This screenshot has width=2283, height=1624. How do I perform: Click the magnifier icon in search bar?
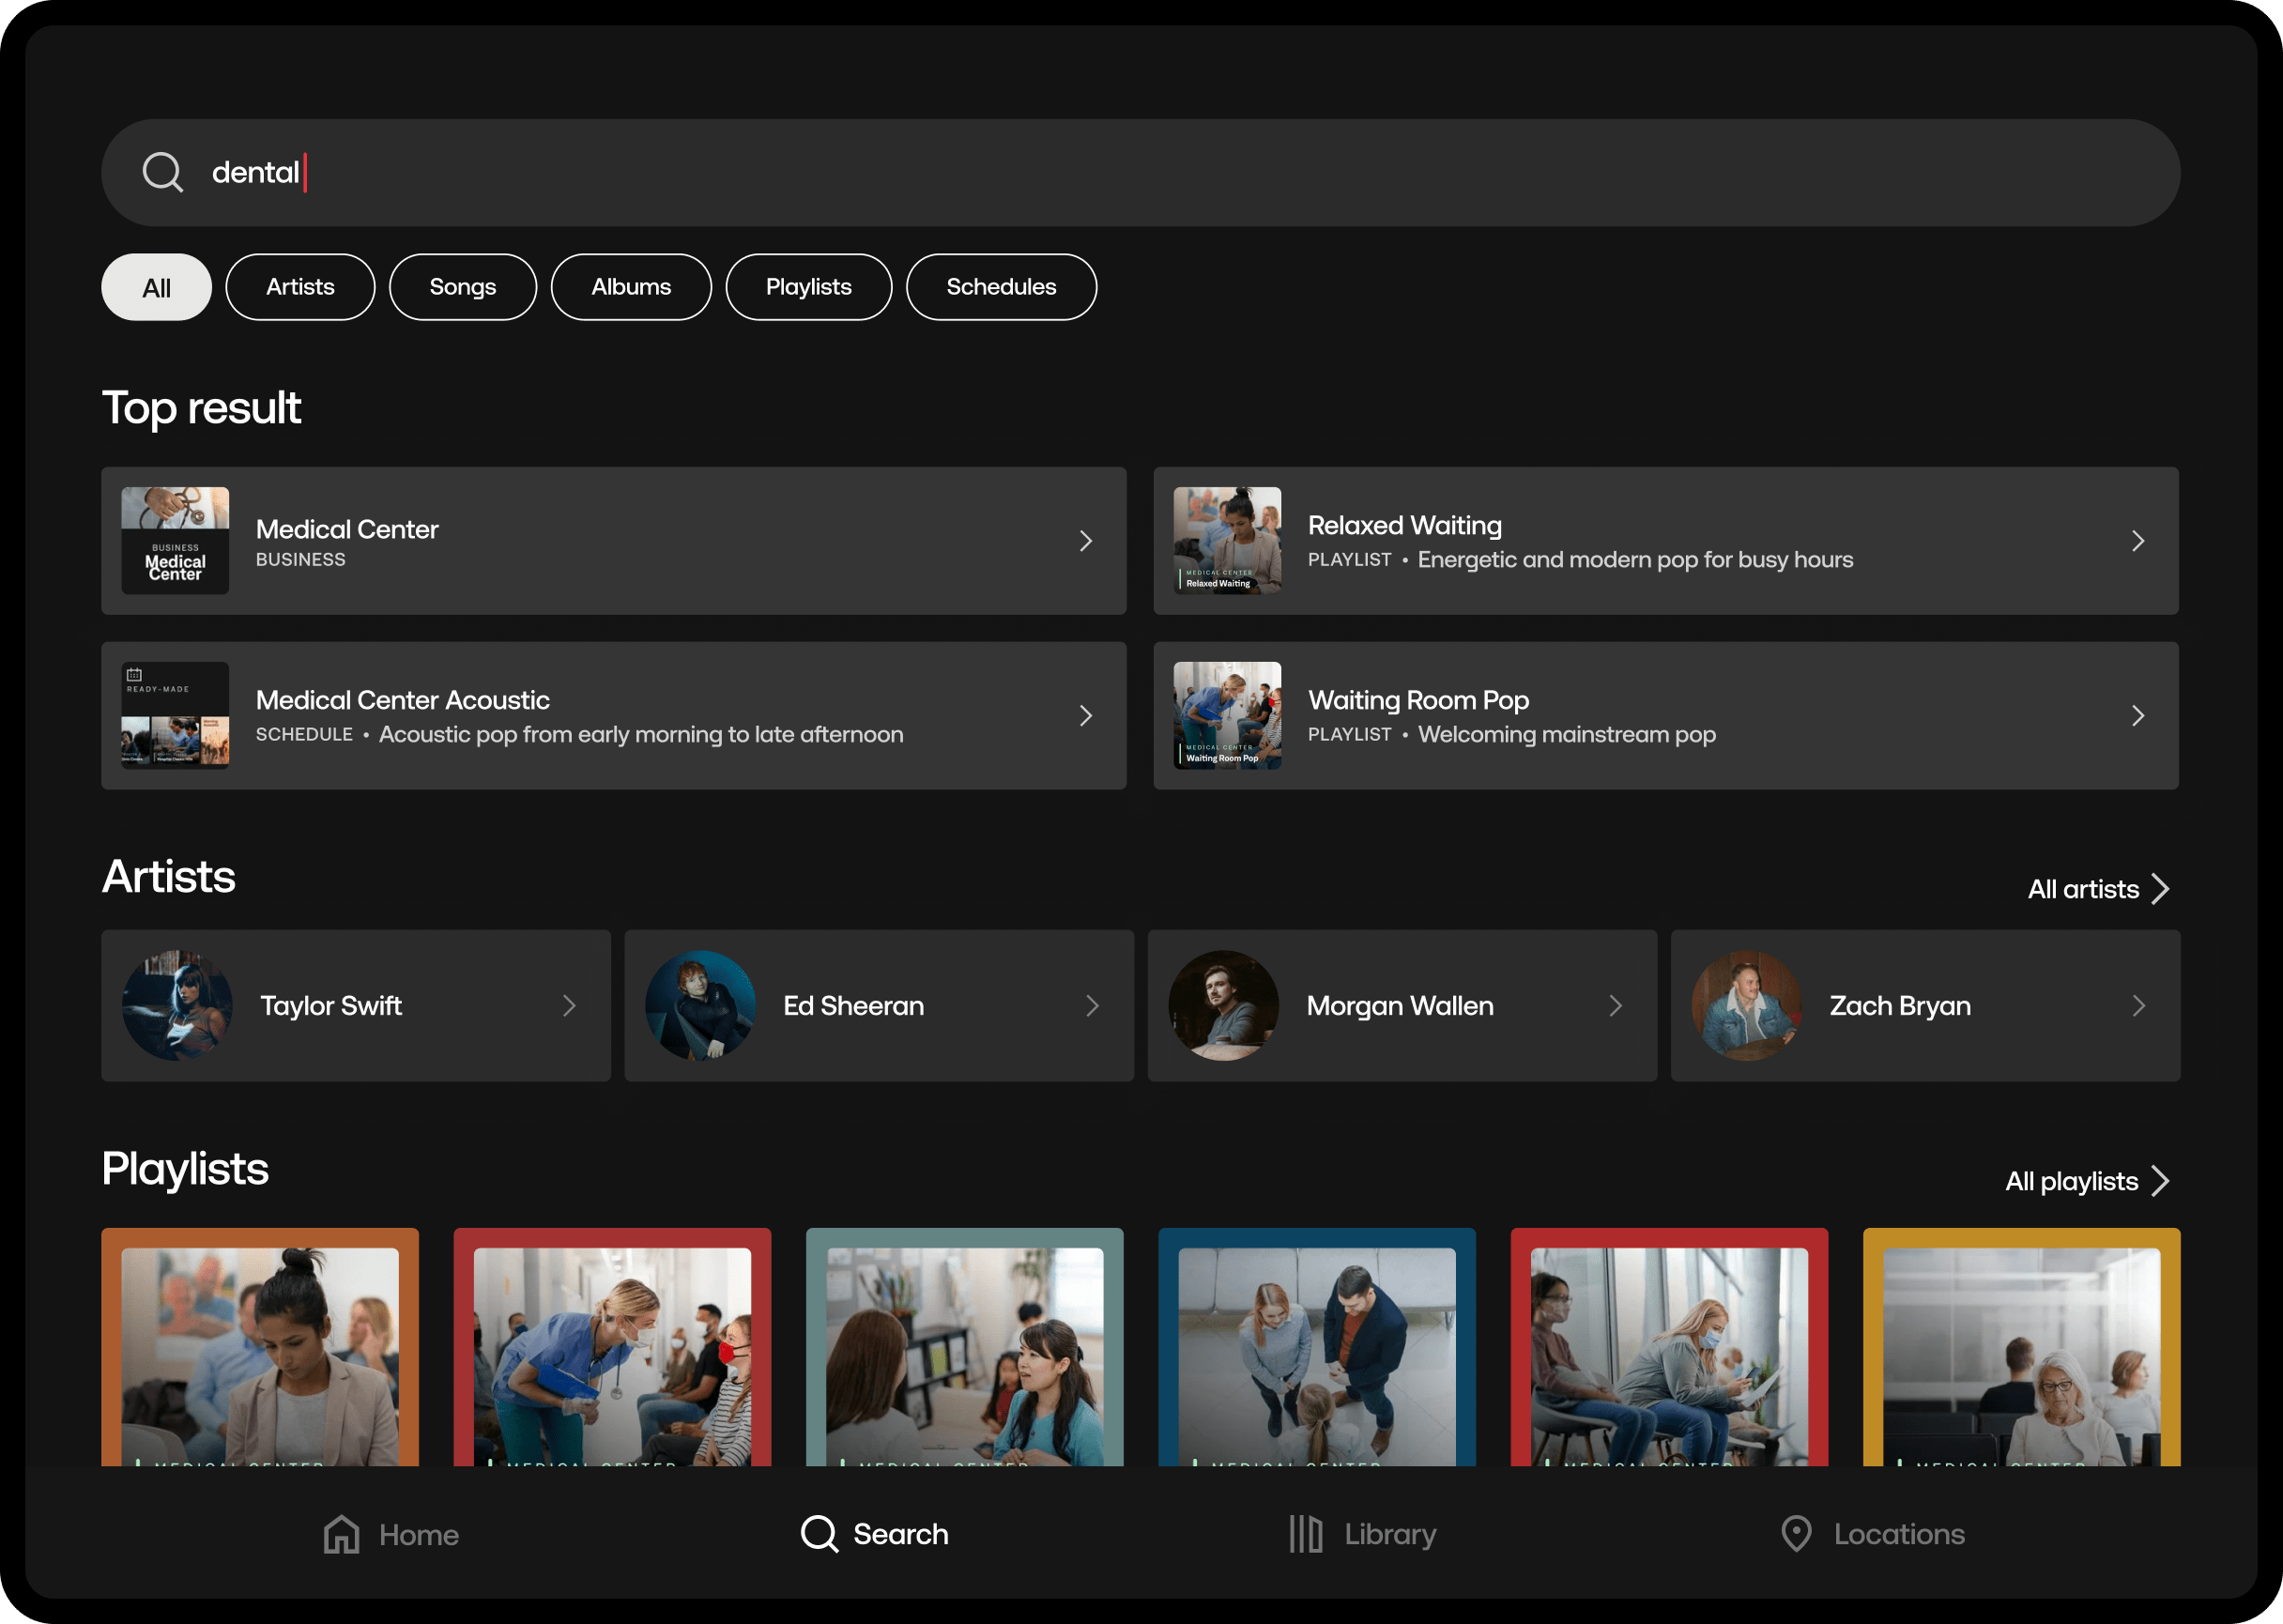click(162, 172)
